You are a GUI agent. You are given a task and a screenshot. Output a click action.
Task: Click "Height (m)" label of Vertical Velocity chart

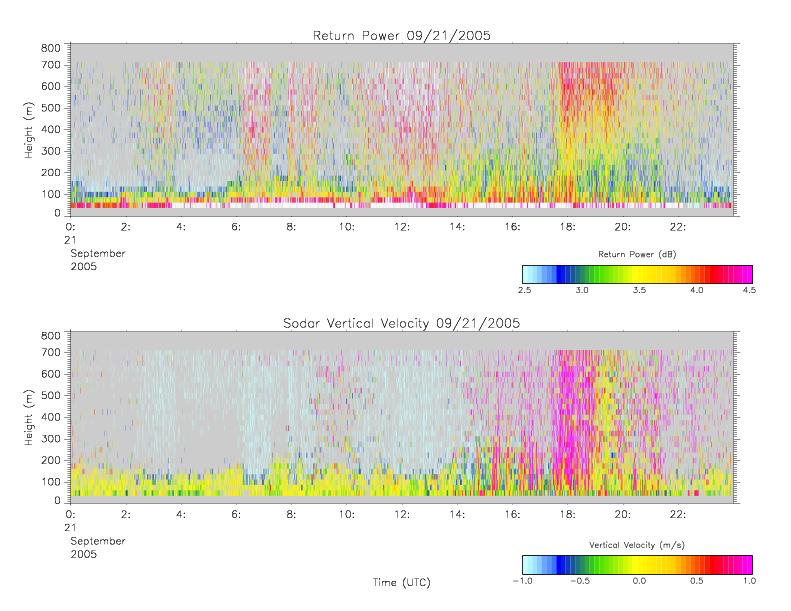[x=29, y=417]
